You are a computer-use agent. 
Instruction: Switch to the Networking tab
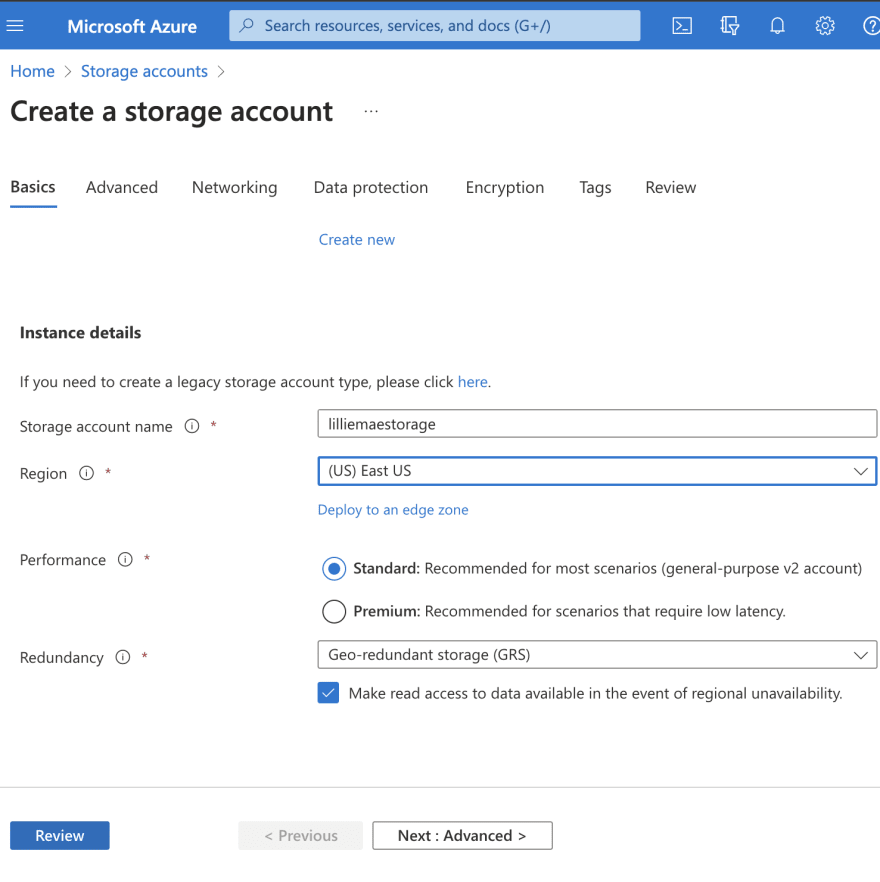click(x=235, y=187)
